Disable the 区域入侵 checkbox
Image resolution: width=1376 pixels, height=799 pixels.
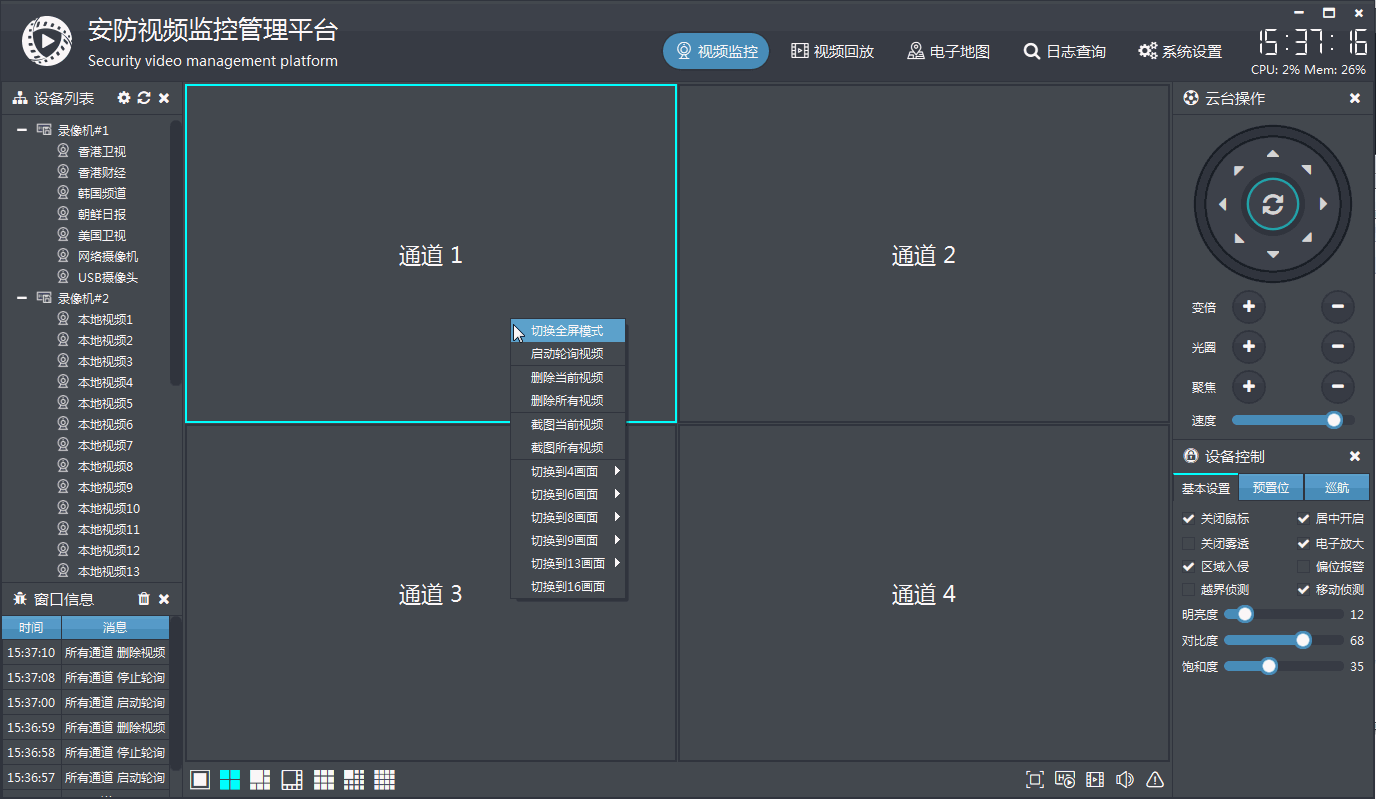click(x=1188, y=566)
